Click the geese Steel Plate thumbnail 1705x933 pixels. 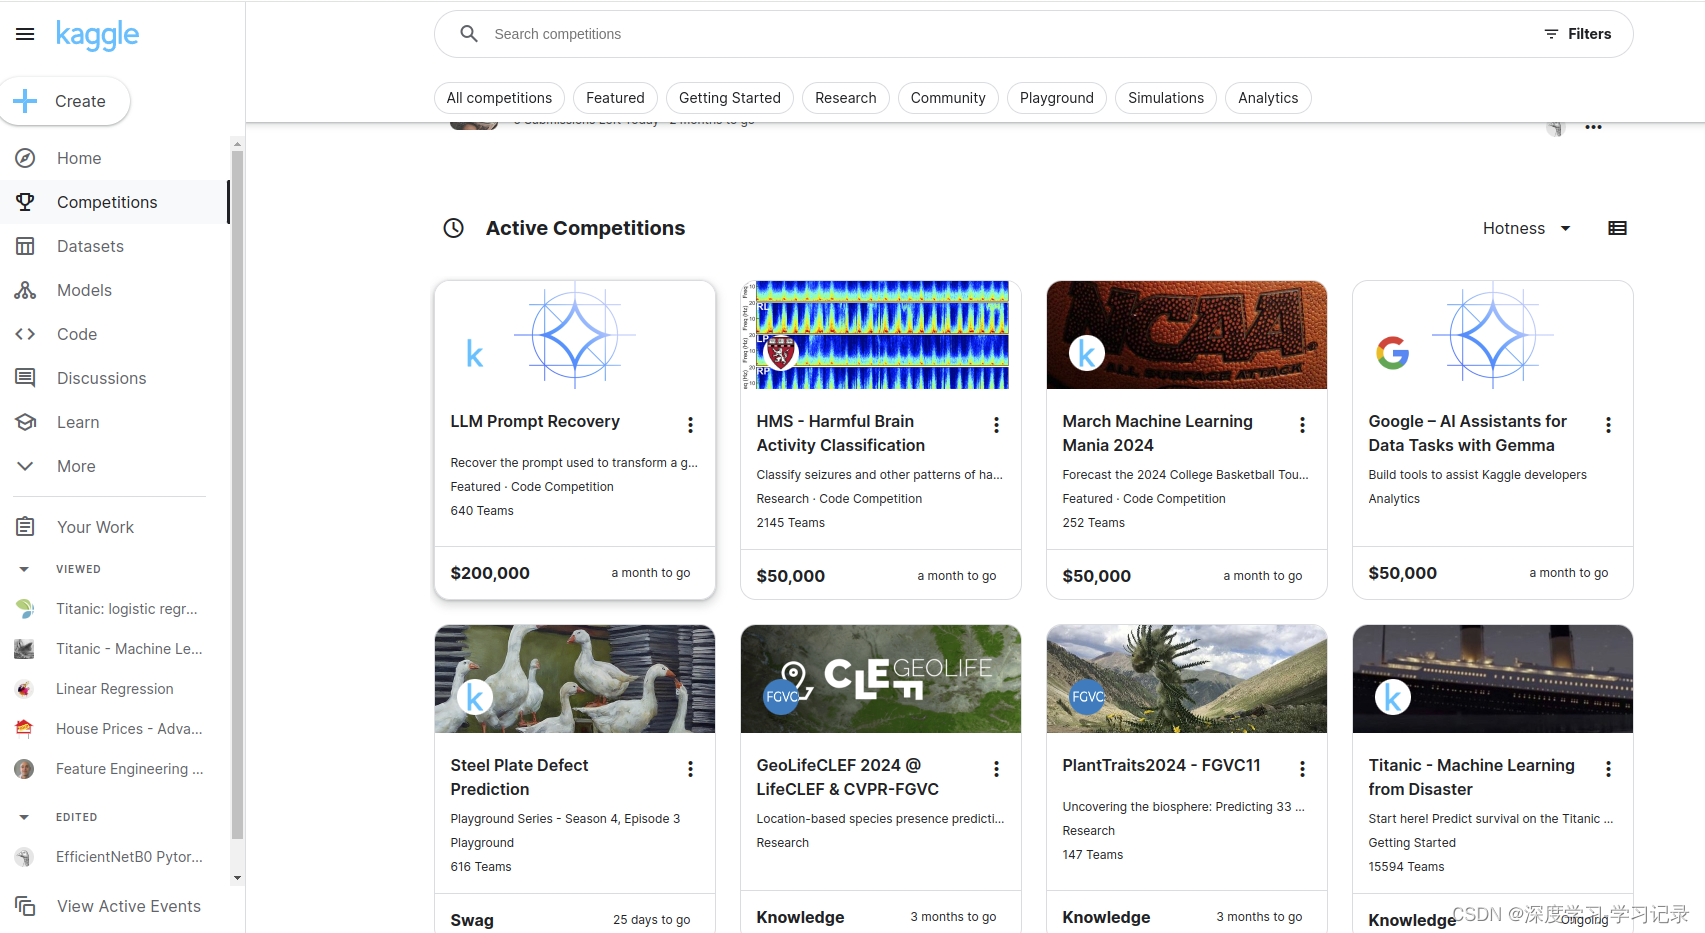tap(575, 679)
